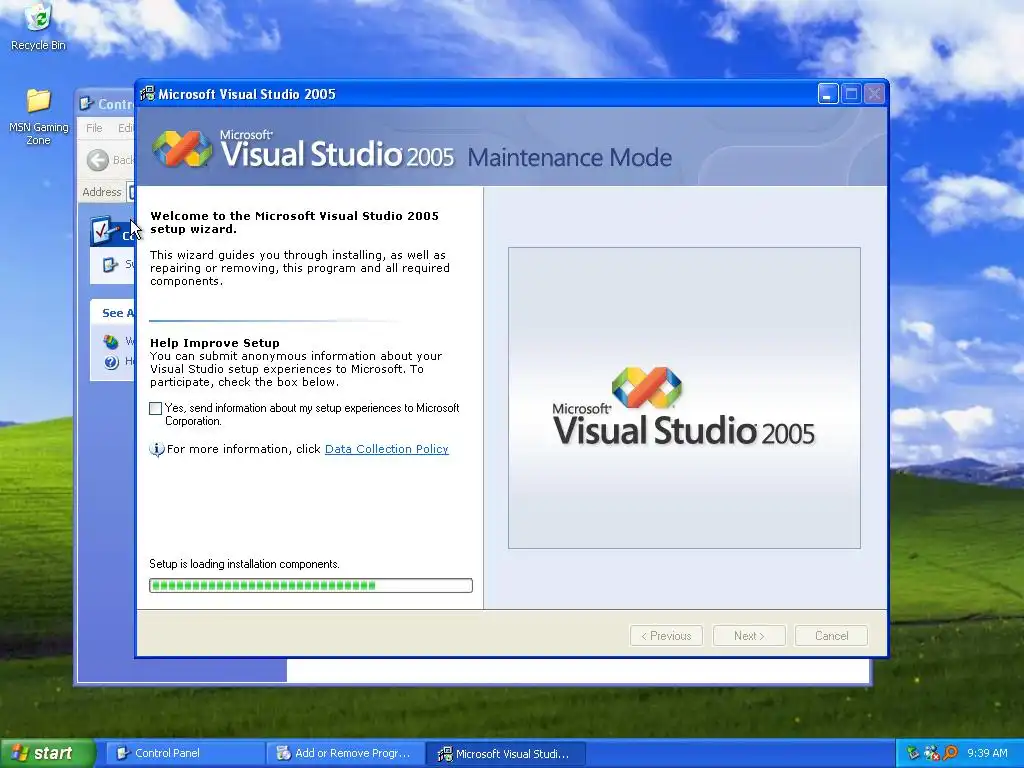Click the orange magnifier system tray icon
This screenshot has height=768, width=1024.
[x=951, y=754]
